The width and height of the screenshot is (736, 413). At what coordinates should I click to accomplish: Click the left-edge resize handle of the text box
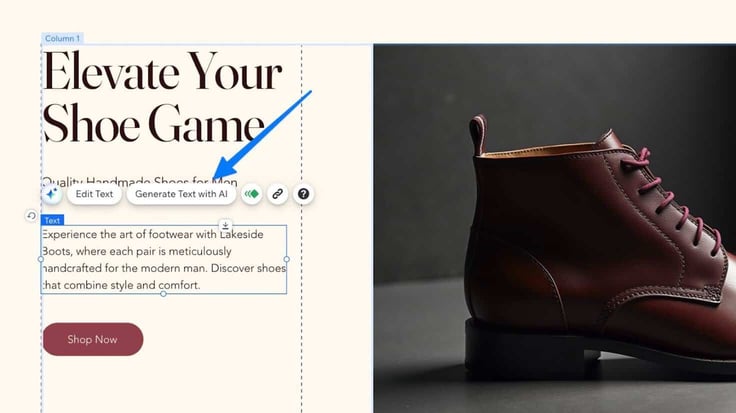[x=41, y=259]
